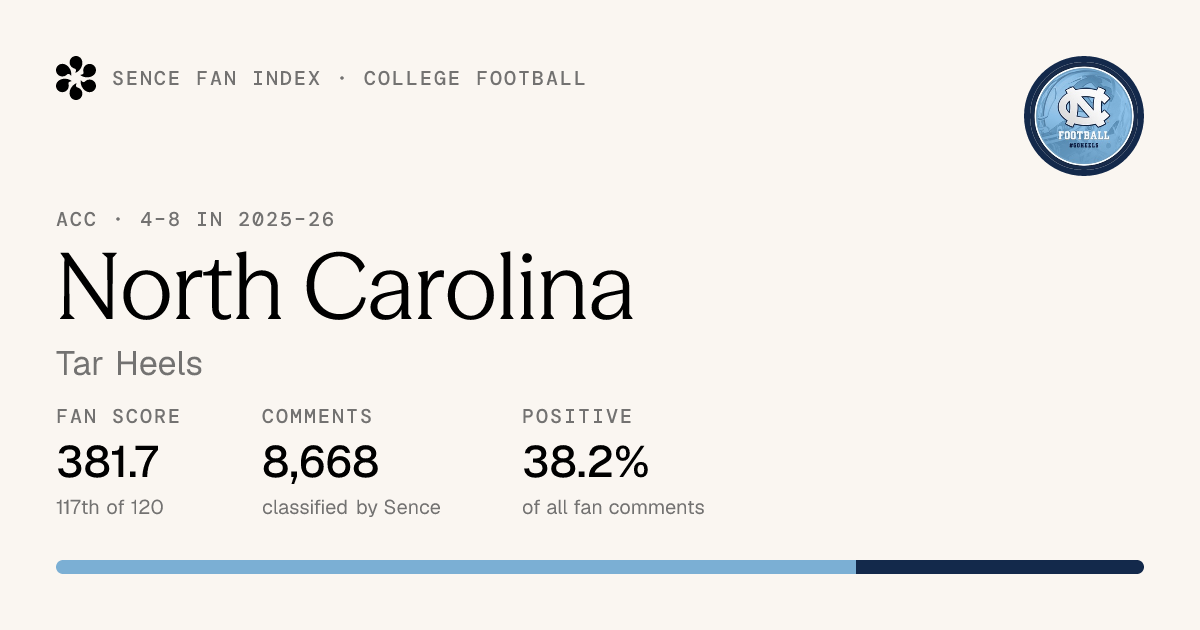Viewport: 1200px width, 630px height.
Task: Click the Sence flower logo icon
Action: click(x=76, y=78)
